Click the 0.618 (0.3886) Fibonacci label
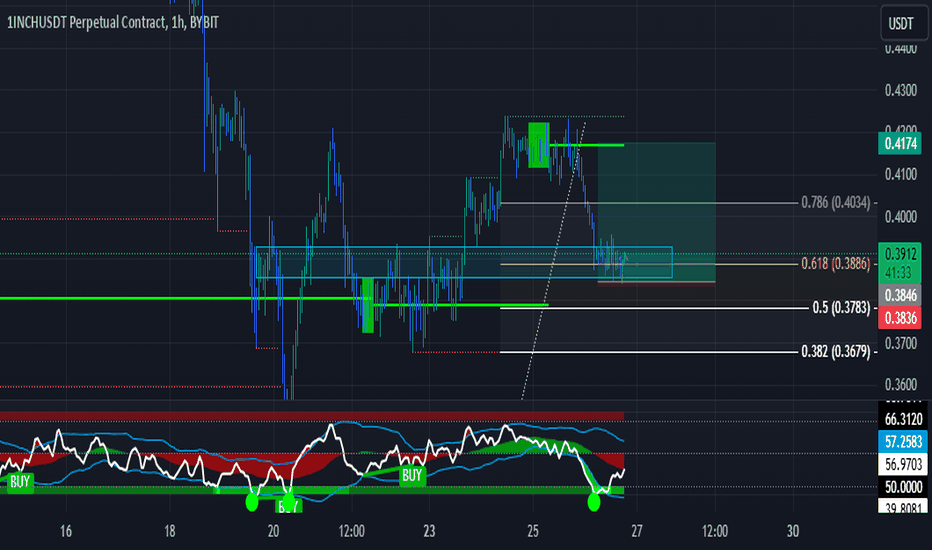This screenshot has height=550, width=932. click(836, 263)
